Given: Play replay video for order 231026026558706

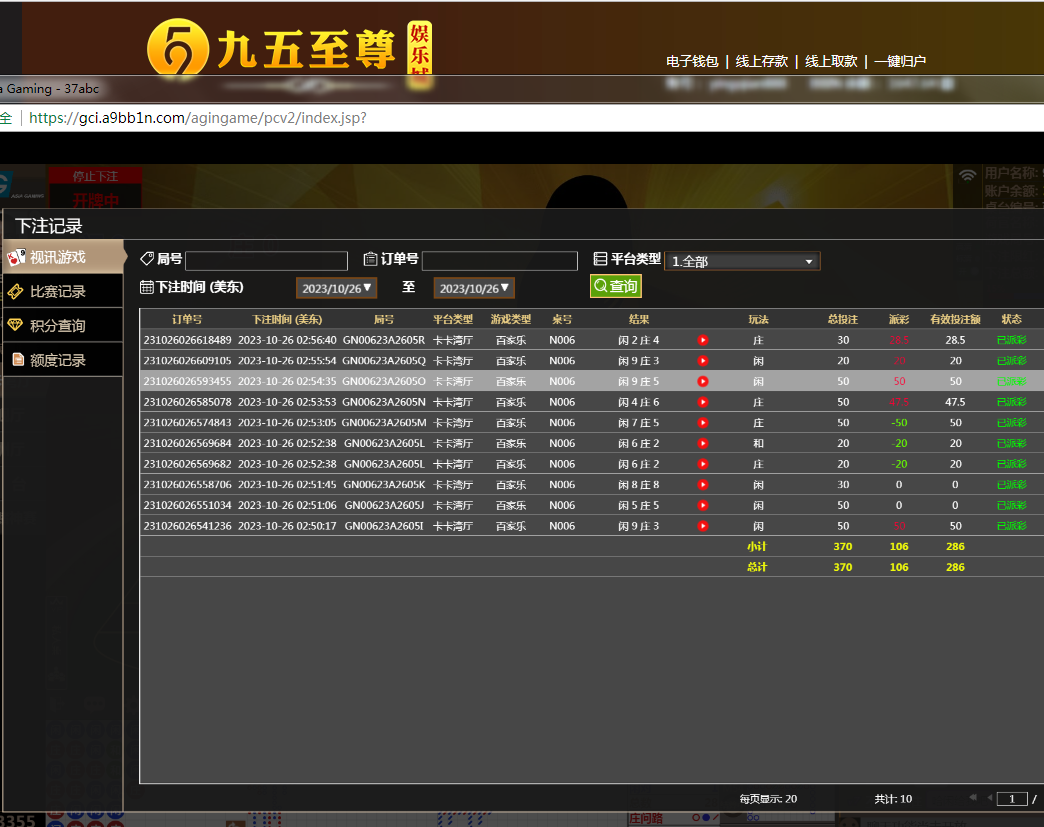Looking at the screenshot, I should click(x=702, y=485).
